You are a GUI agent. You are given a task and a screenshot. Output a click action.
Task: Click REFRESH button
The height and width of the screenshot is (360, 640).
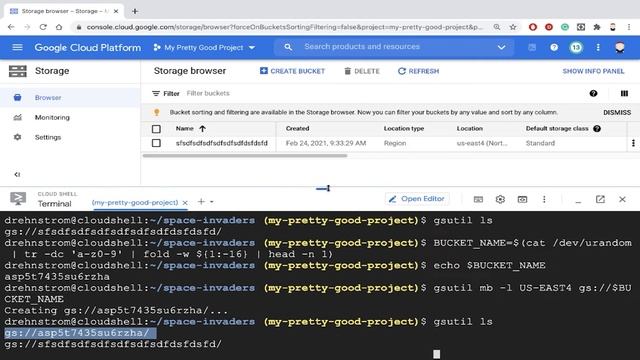pyautogui.click(x=418, y=71)
